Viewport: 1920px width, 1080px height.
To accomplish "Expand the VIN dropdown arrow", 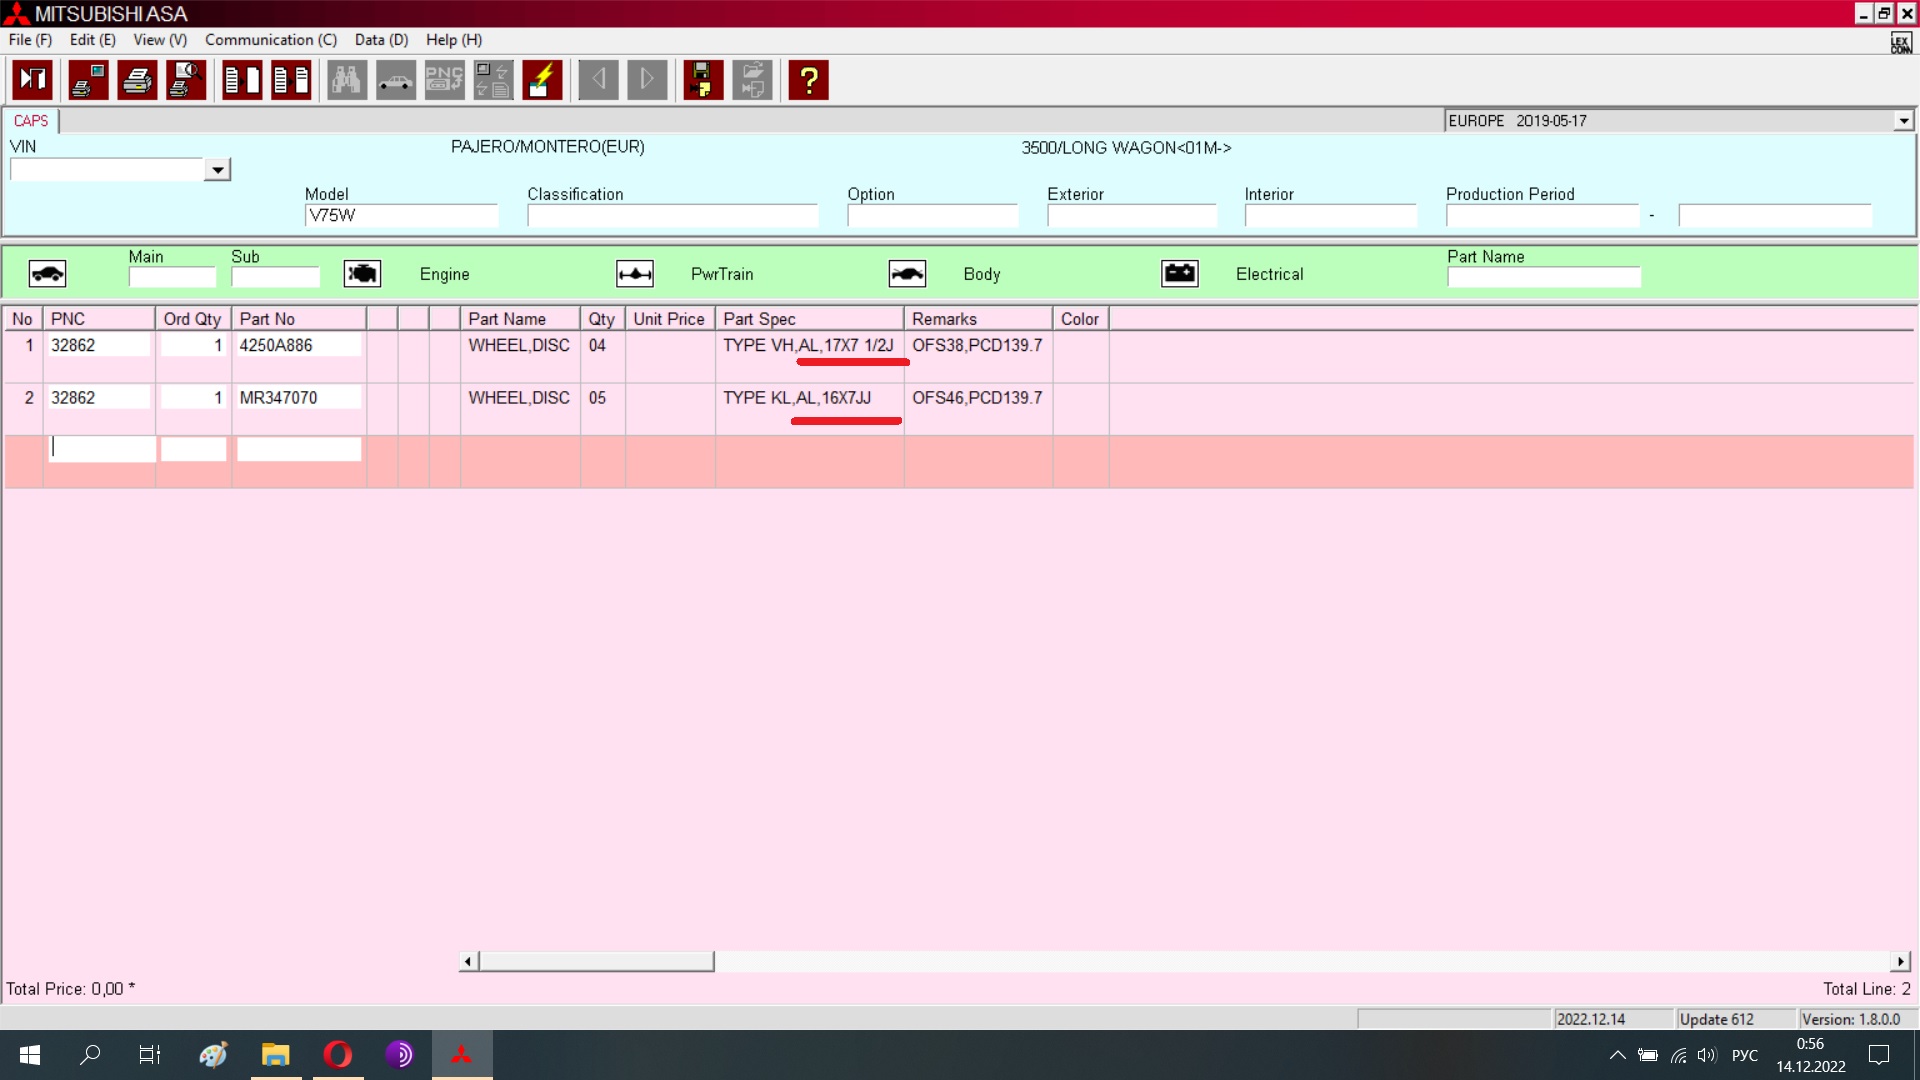I will click(217, 170).
